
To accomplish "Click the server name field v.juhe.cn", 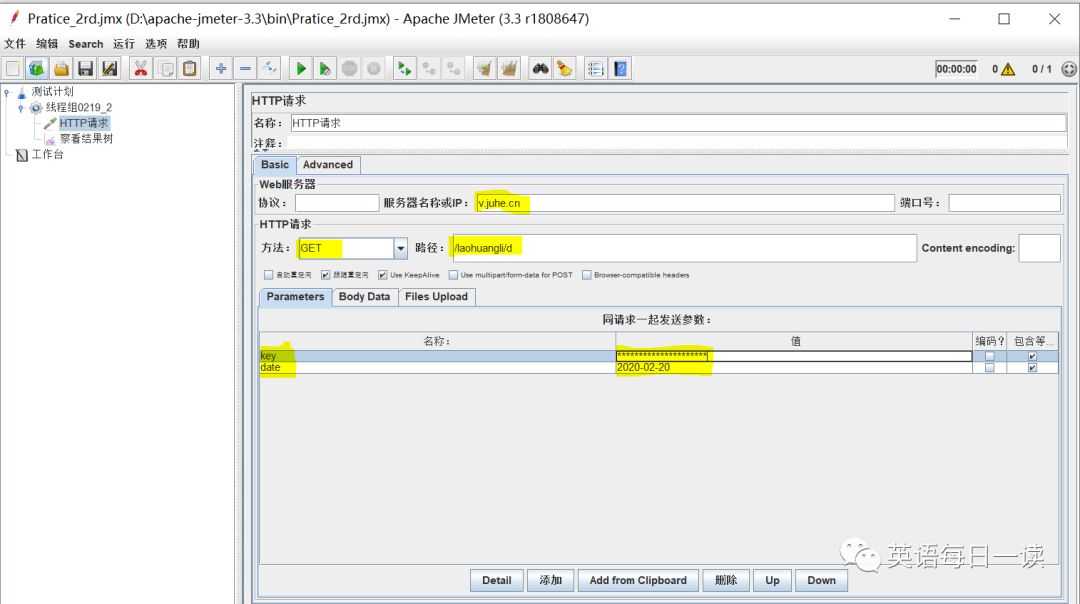I will 685,203.
